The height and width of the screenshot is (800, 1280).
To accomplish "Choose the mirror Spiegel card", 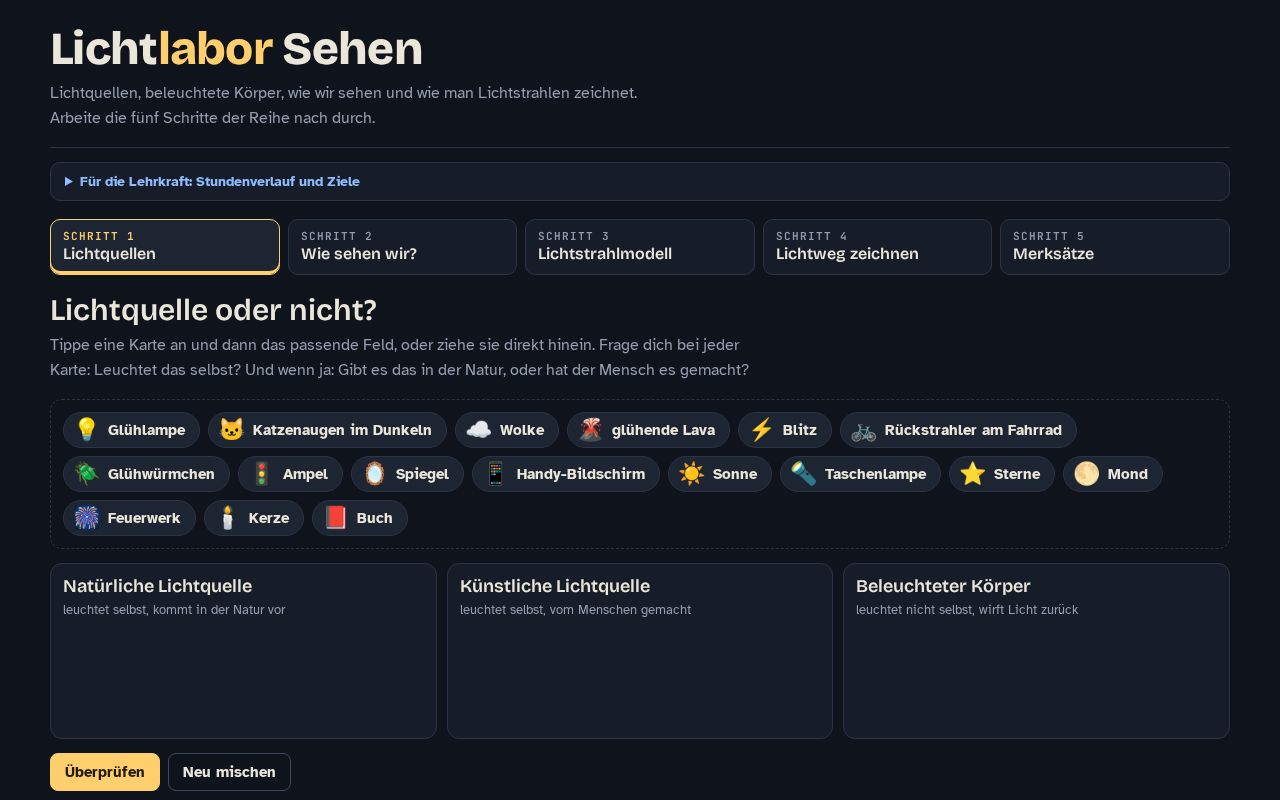I will coord(407,474).
